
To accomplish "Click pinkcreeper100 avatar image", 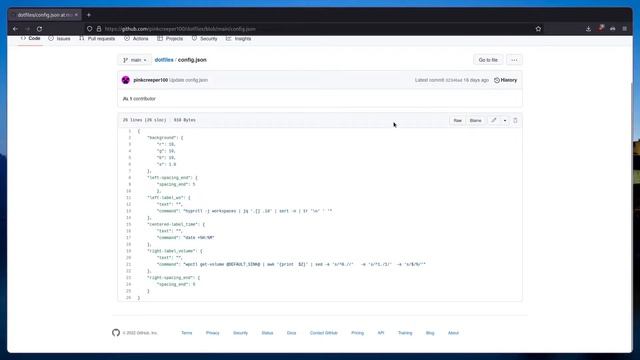I will pyautogui.click(x=126, y=80).
